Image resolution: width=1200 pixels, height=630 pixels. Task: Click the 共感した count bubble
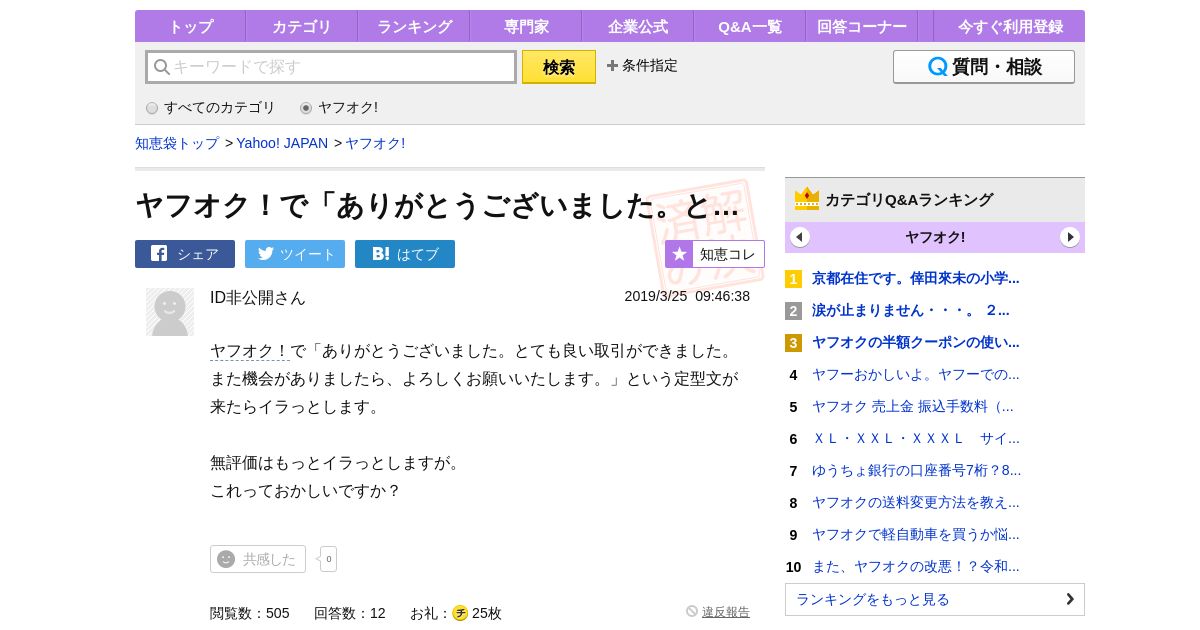pyautogui.click(x=328, y=559)
